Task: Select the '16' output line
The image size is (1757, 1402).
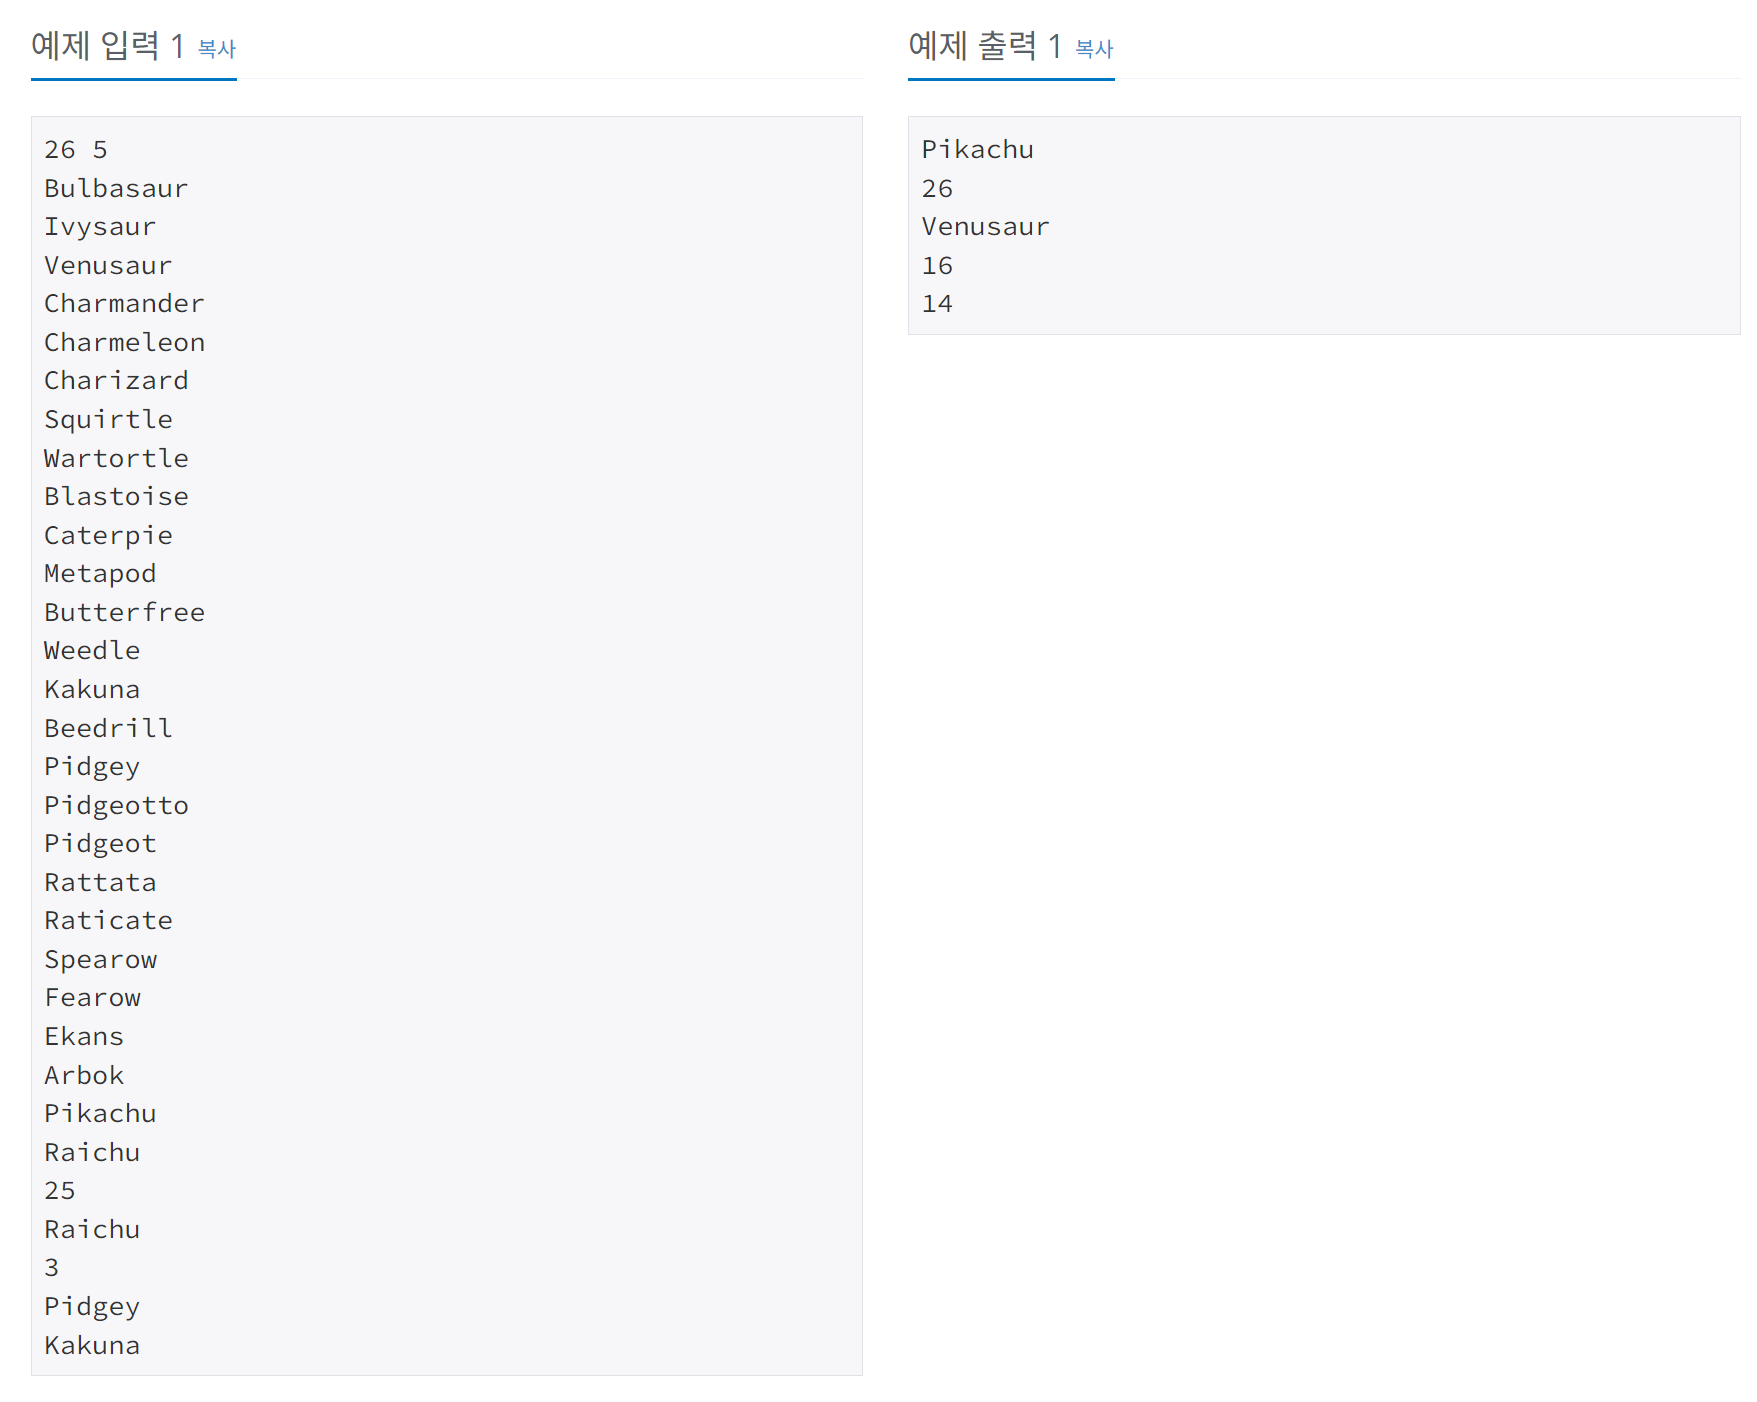Action: point(937,266)
